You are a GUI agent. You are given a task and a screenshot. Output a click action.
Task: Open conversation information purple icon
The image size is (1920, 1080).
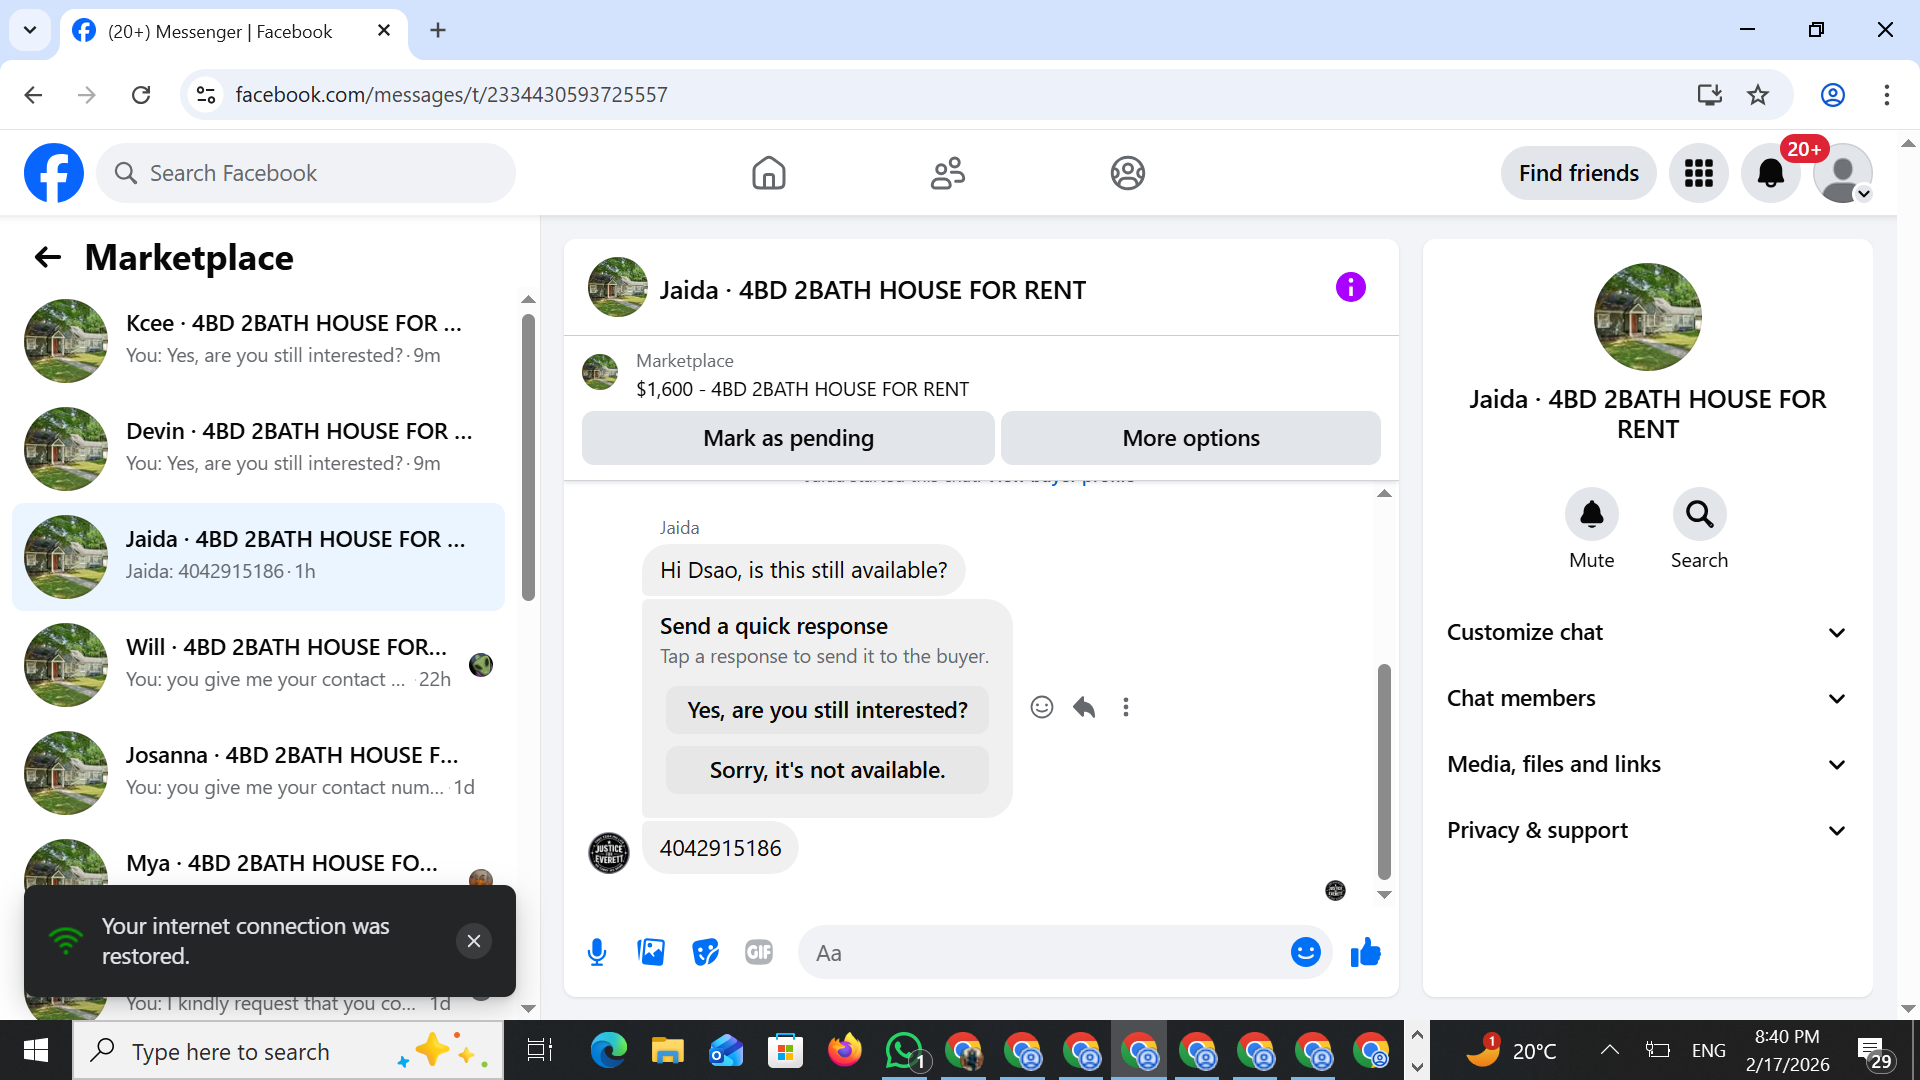(x=1350, y=288)
